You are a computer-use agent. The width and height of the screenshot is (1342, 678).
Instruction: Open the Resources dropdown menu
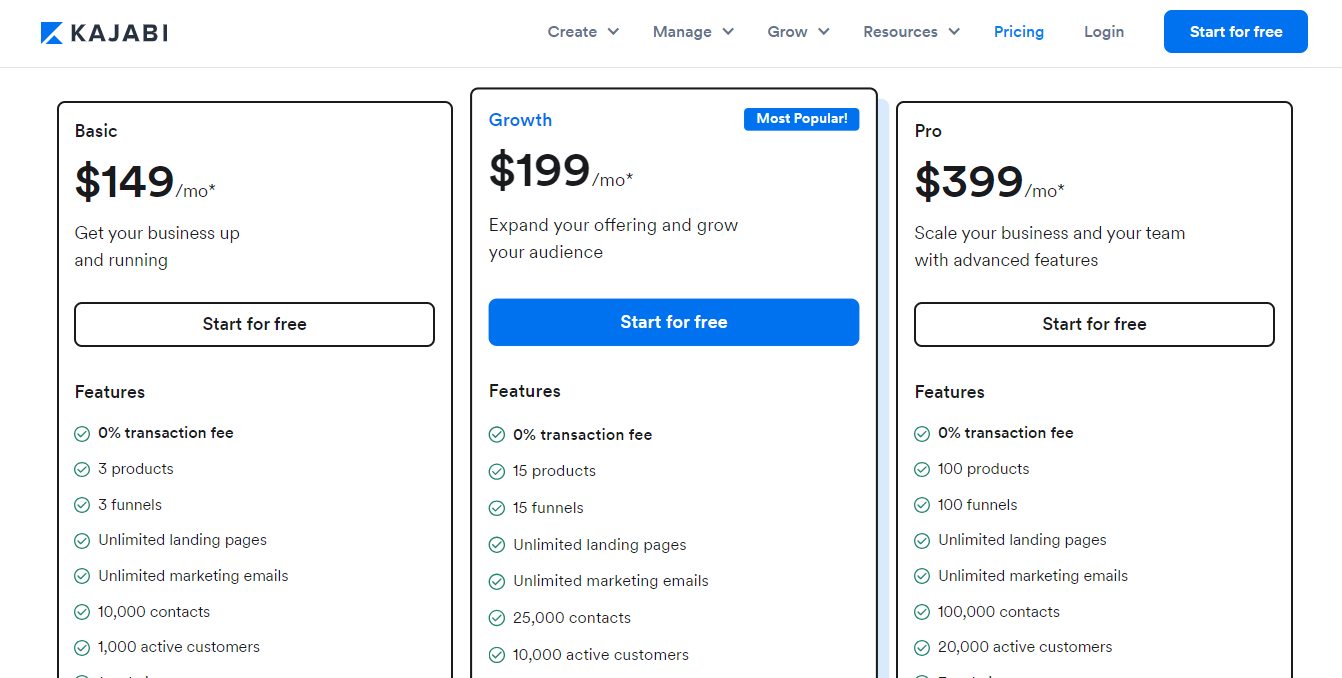click(911, 32)
